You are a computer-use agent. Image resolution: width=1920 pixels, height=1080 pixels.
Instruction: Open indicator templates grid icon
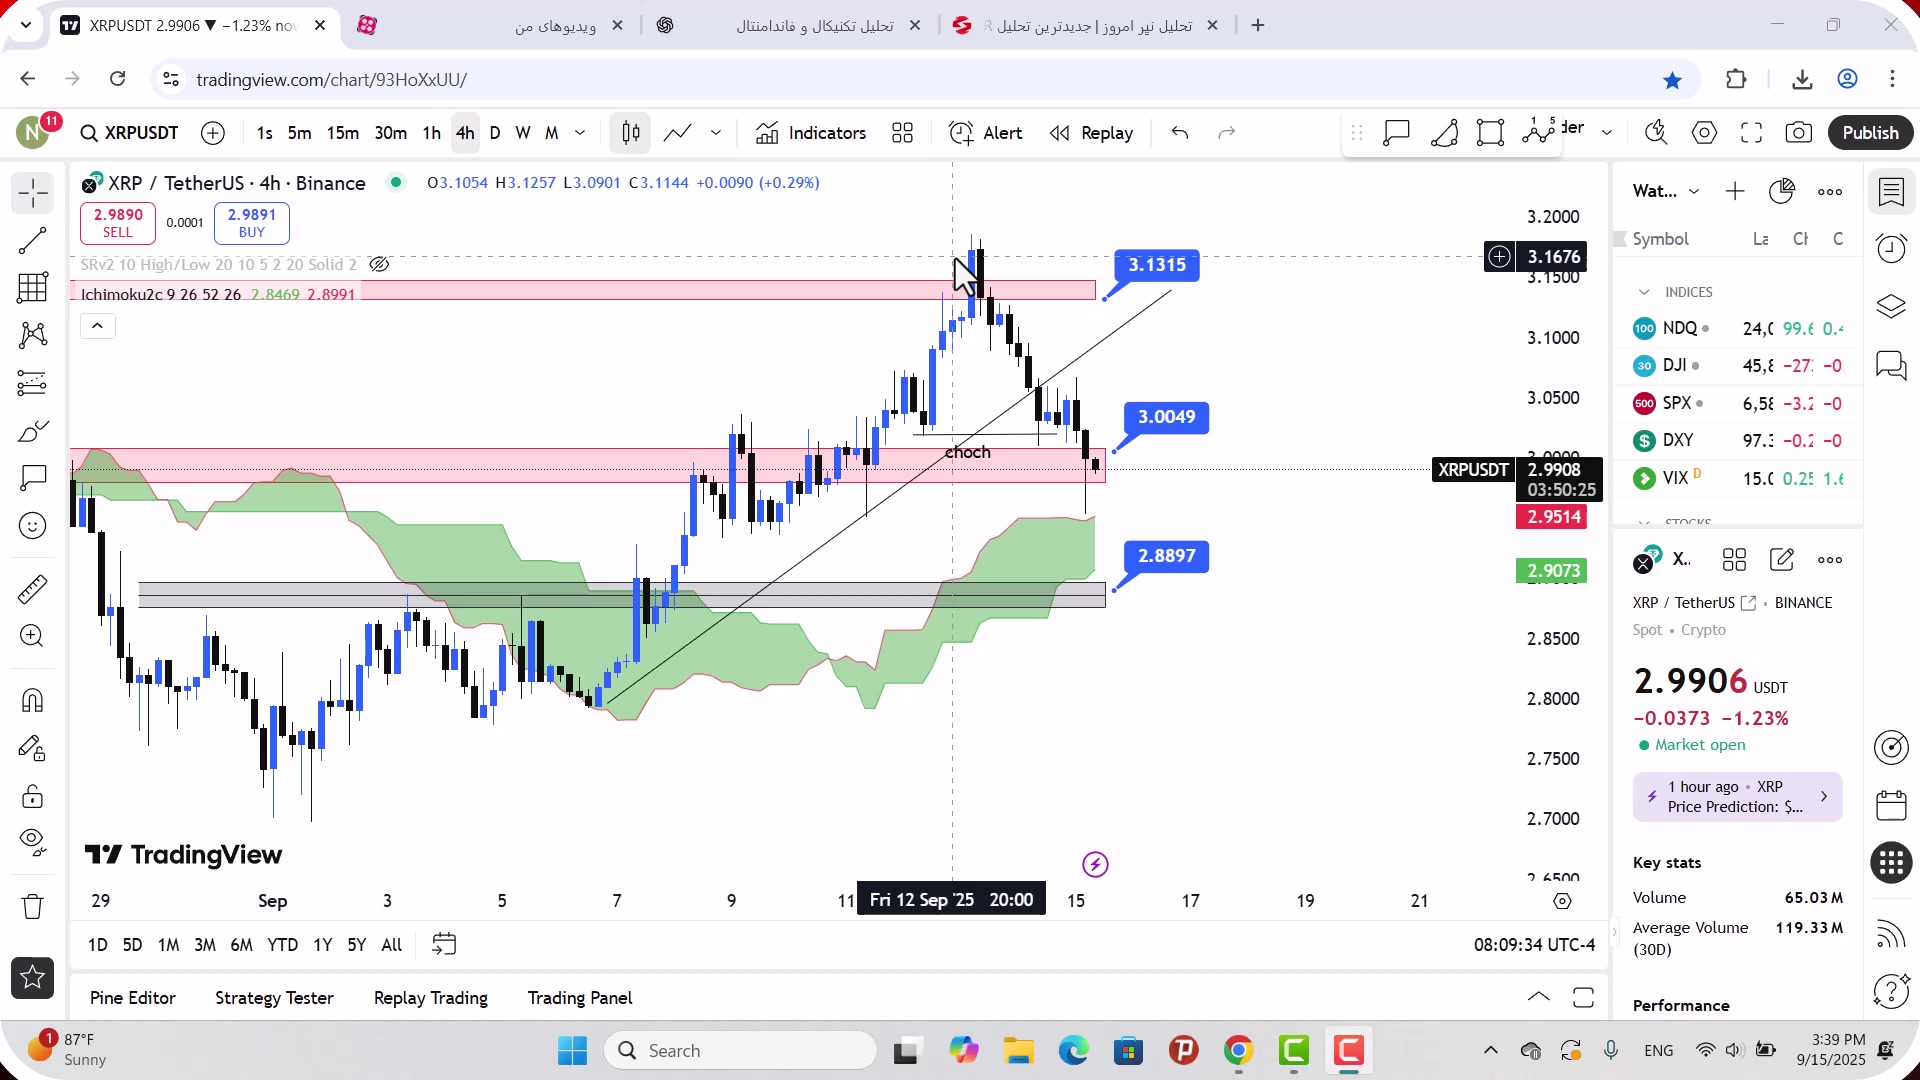(902, 133)
